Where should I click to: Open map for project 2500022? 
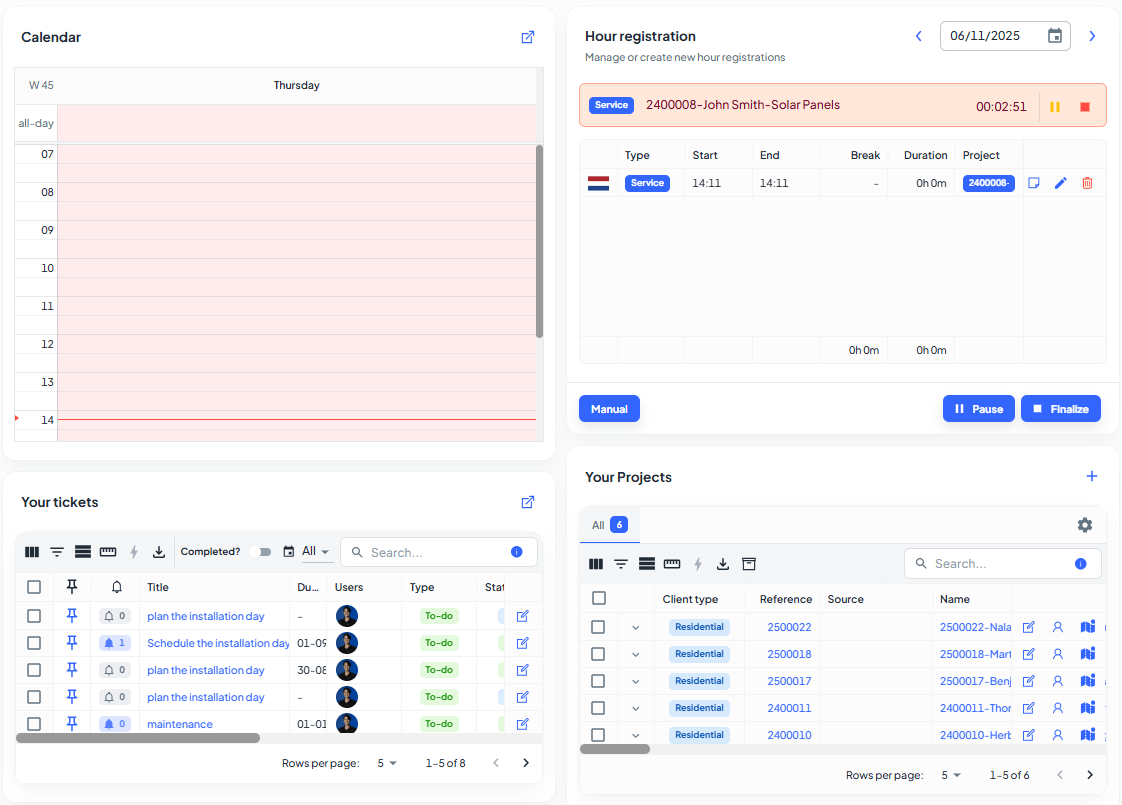coord(1088,627)
